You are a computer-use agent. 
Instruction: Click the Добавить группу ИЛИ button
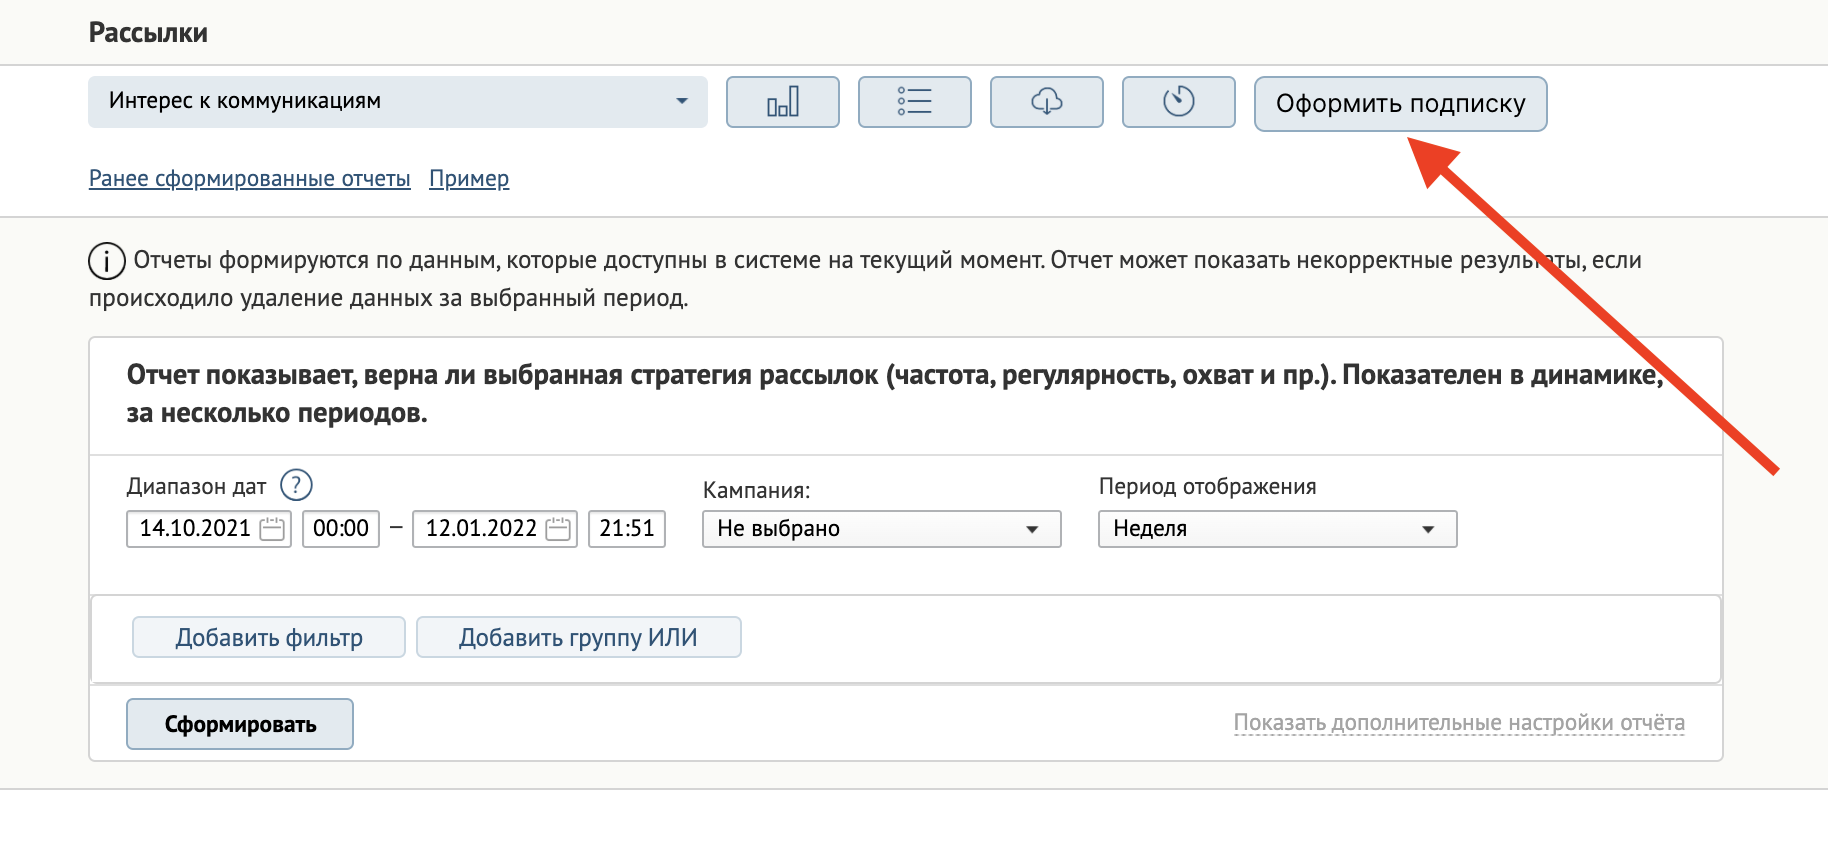pos(579,637)
